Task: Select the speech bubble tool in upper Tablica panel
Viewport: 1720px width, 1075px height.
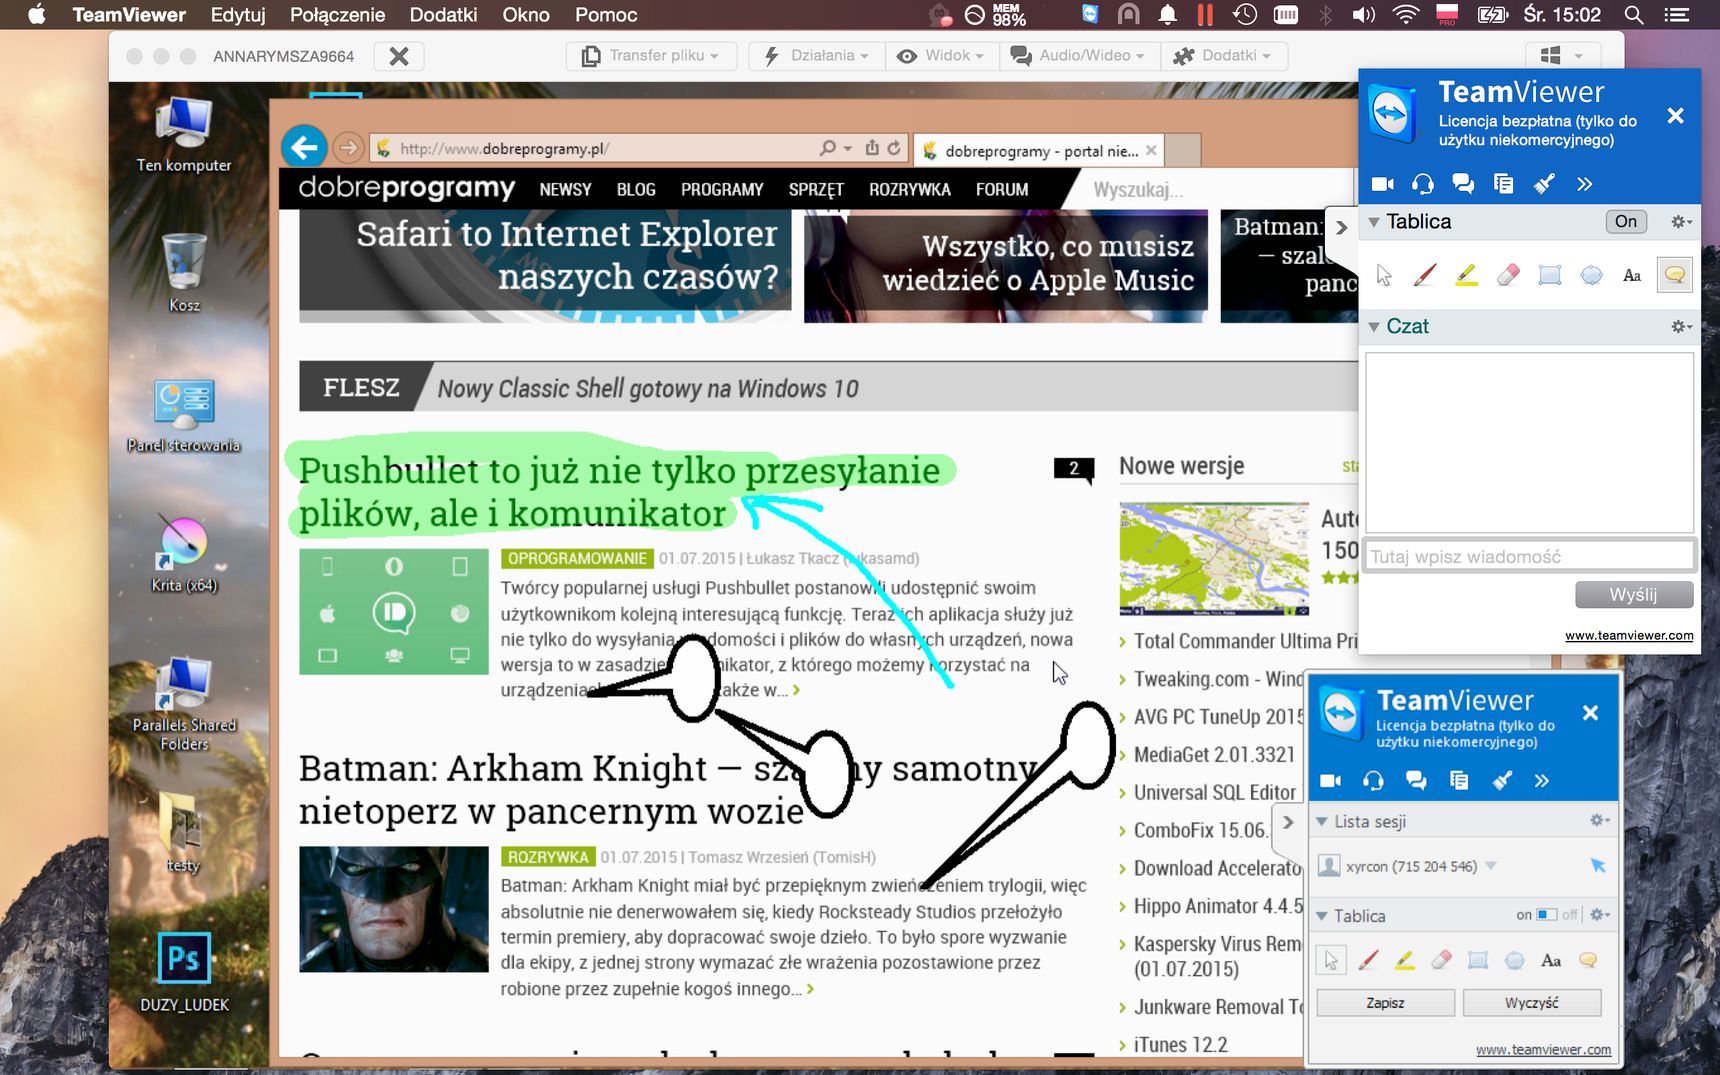Action: [x=1675, y=275]
